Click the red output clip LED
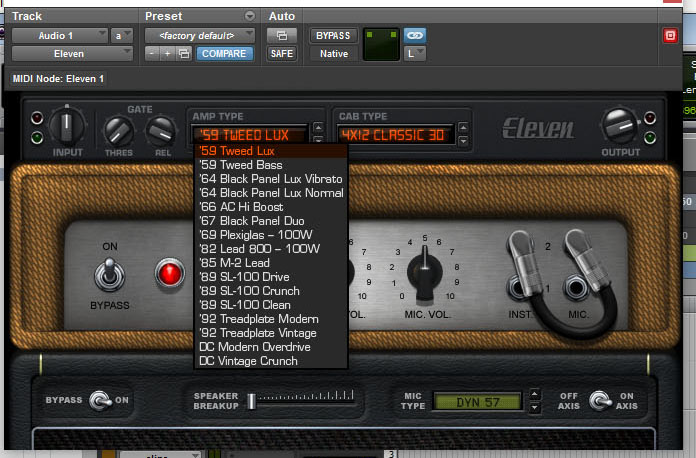 tap(650, 118)
